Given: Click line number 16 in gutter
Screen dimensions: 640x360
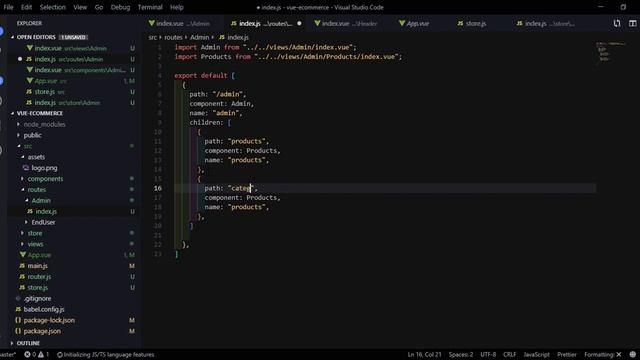Looking at the screenshot, I should (158, 188).
